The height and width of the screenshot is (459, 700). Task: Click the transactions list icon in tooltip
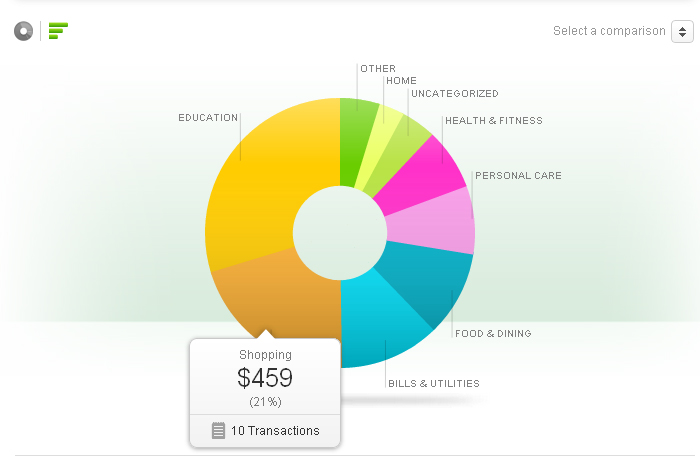click(218, 431)
